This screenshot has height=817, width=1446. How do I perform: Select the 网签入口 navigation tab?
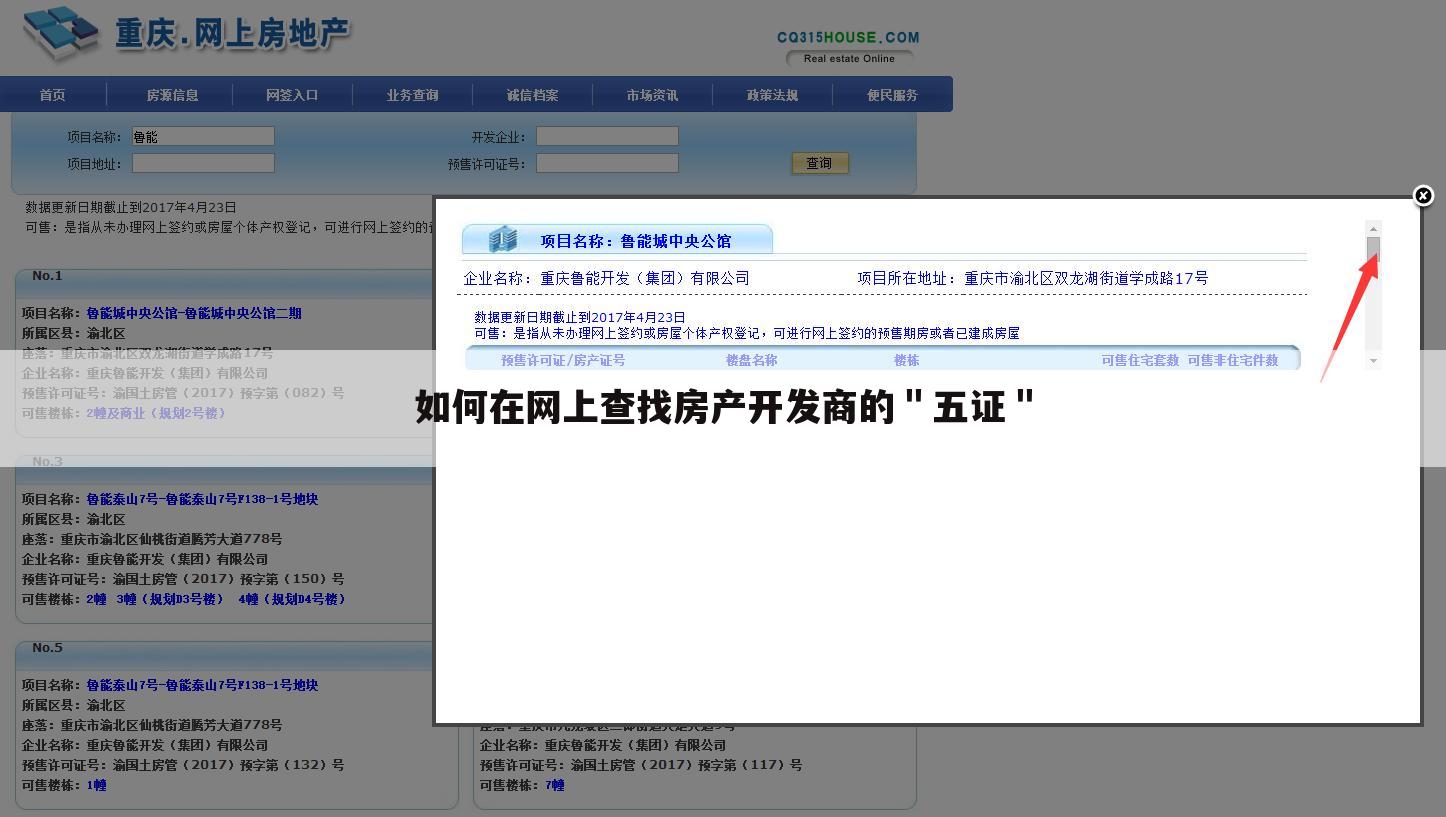coord(292,94)
